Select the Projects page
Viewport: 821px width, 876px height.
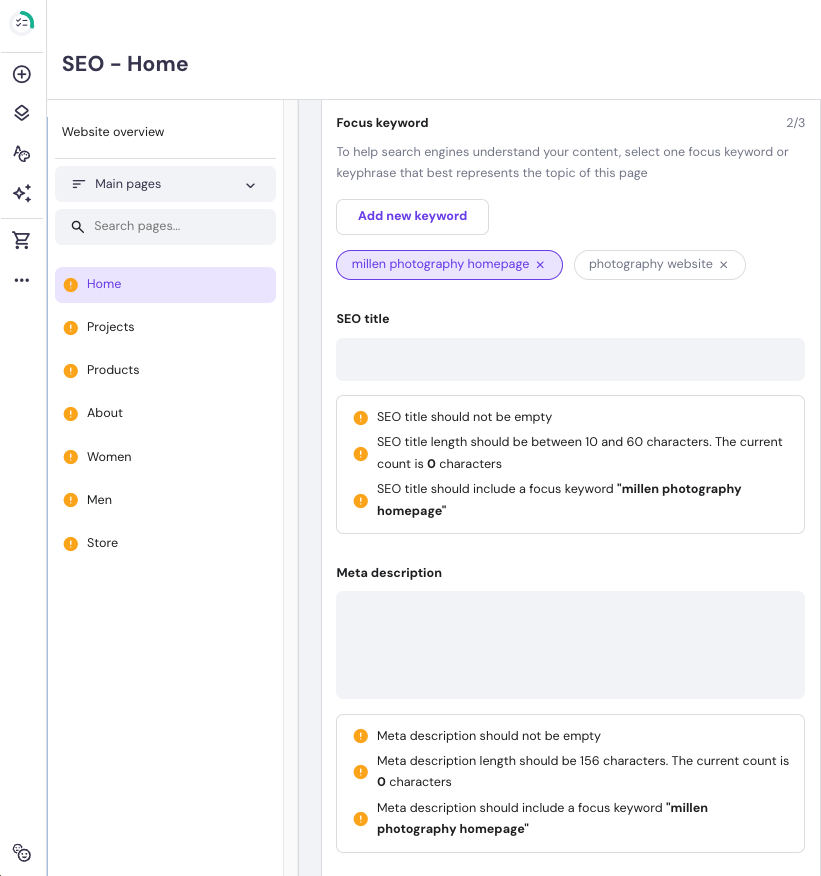[110, 327]
